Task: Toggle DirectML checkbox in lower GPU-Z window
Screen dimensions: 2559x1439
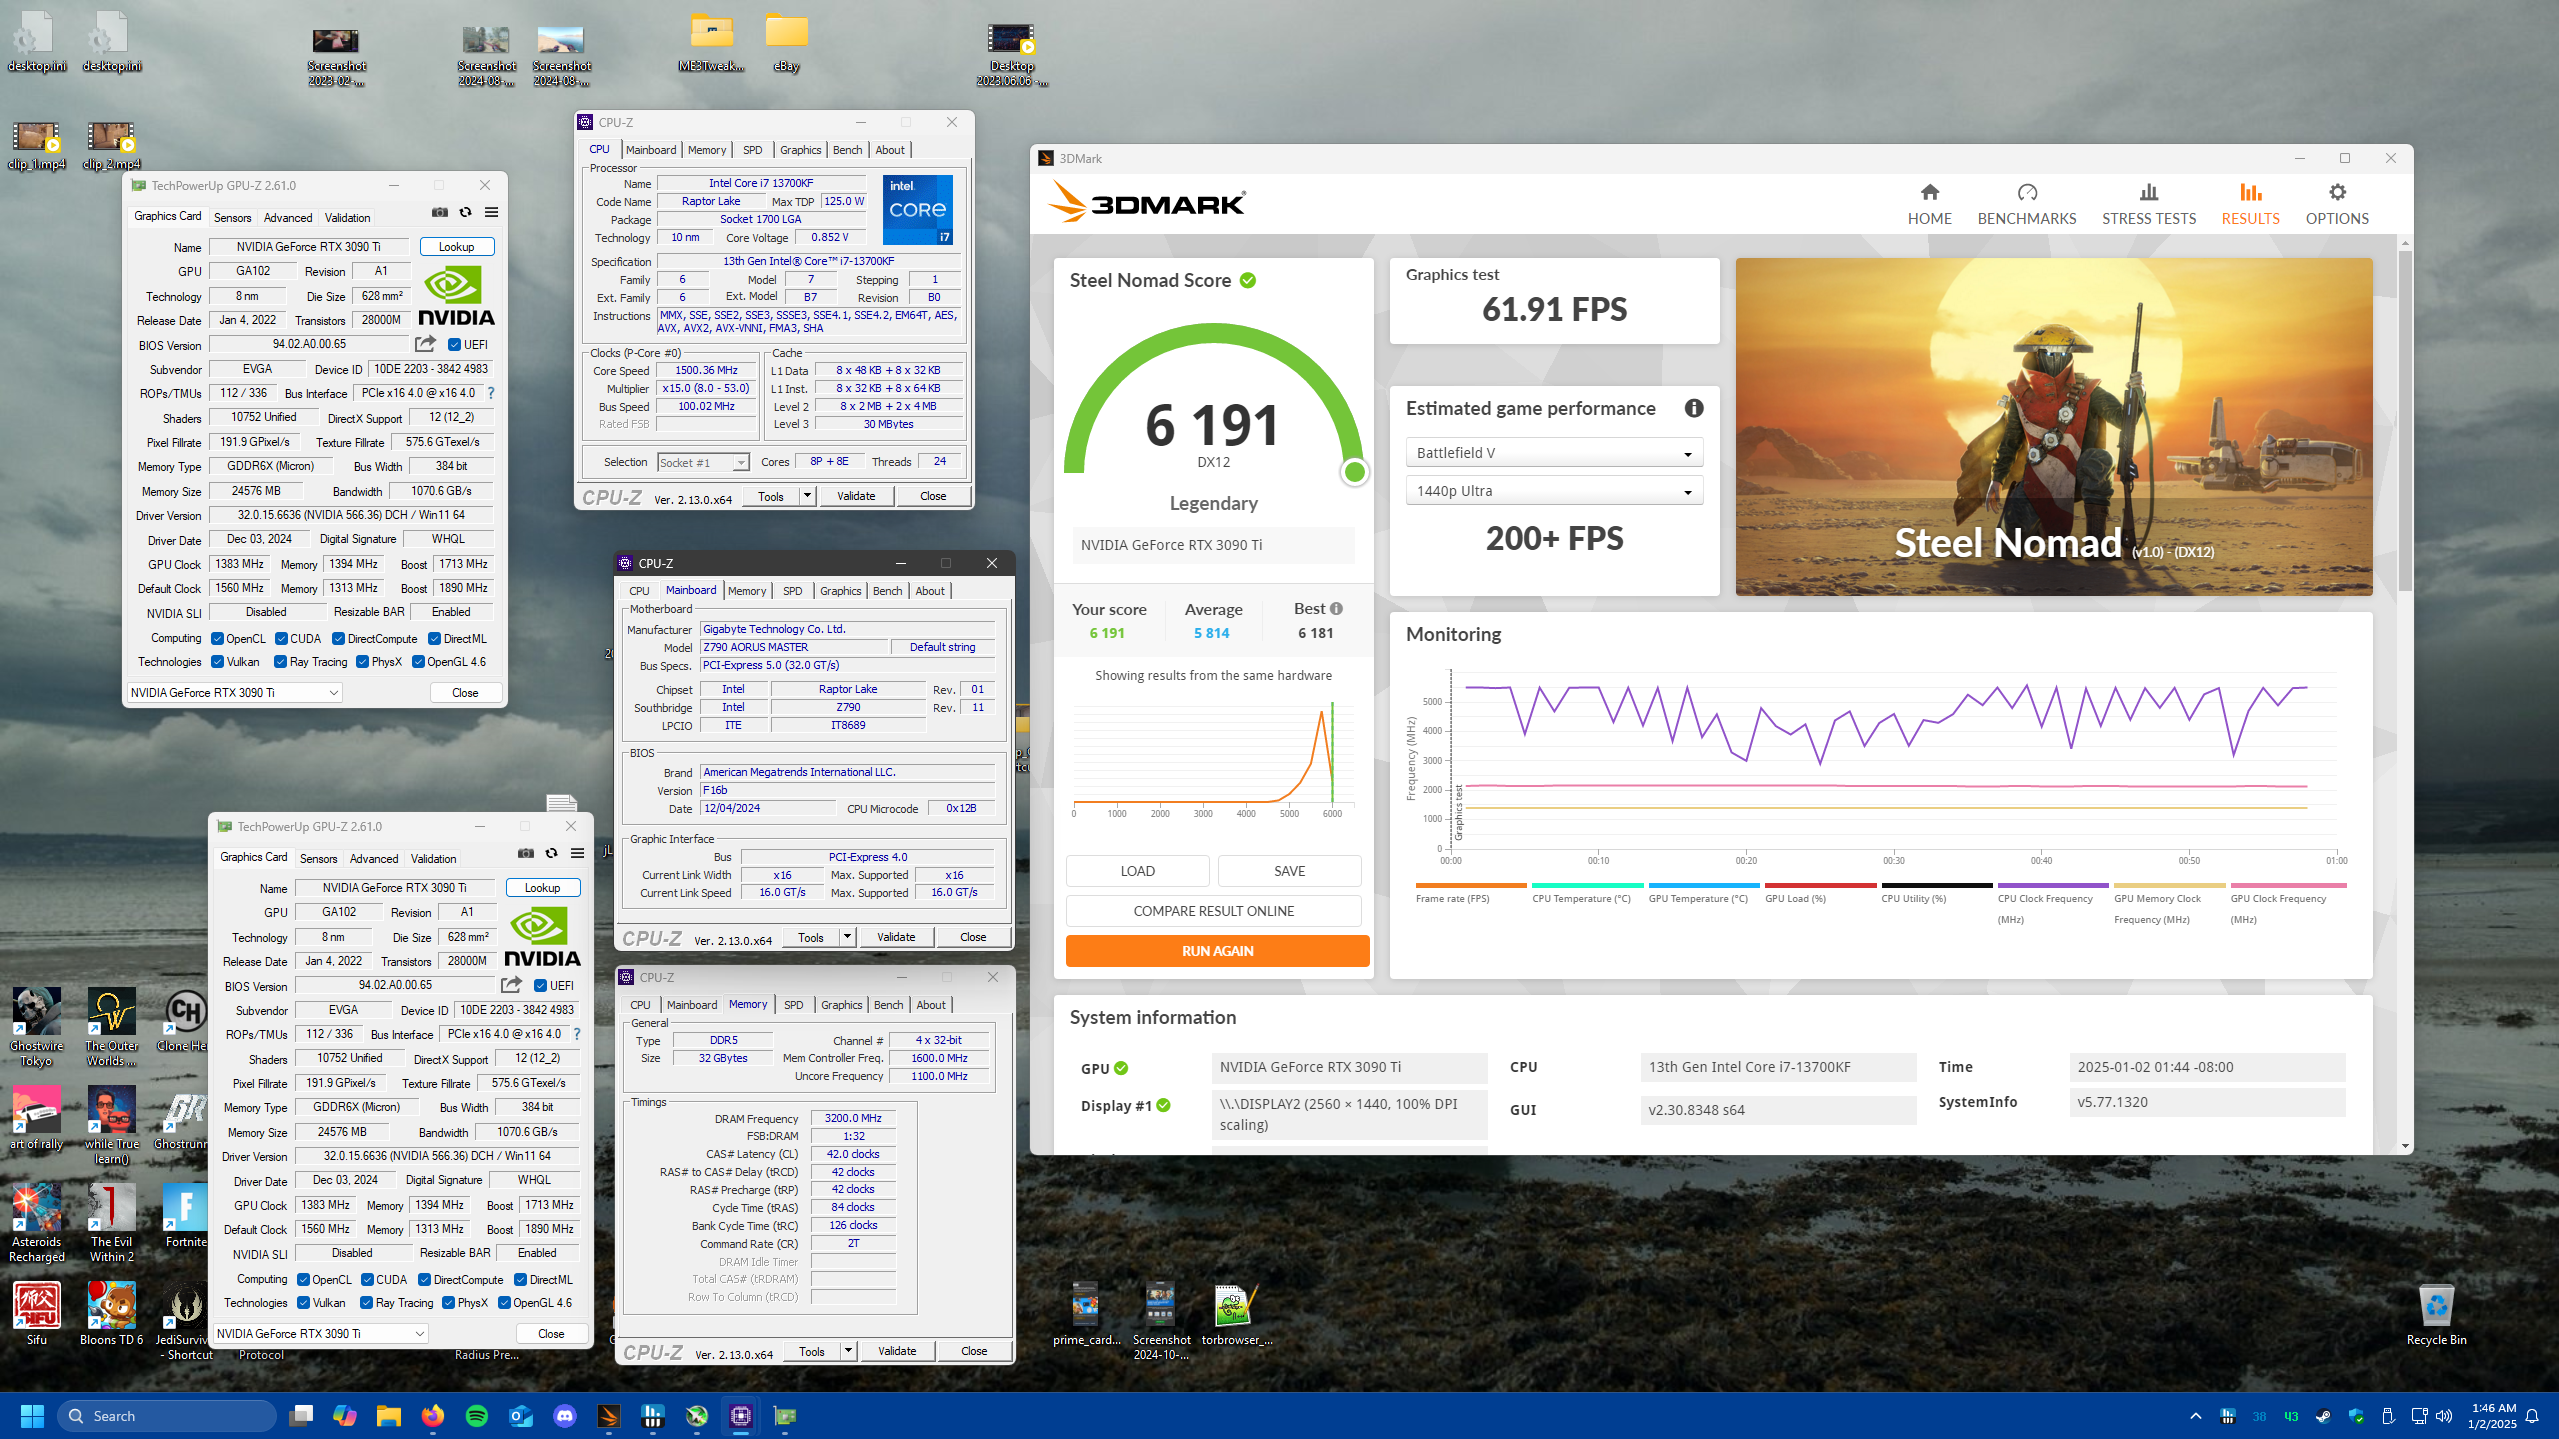Action: tap(521, 1280)
